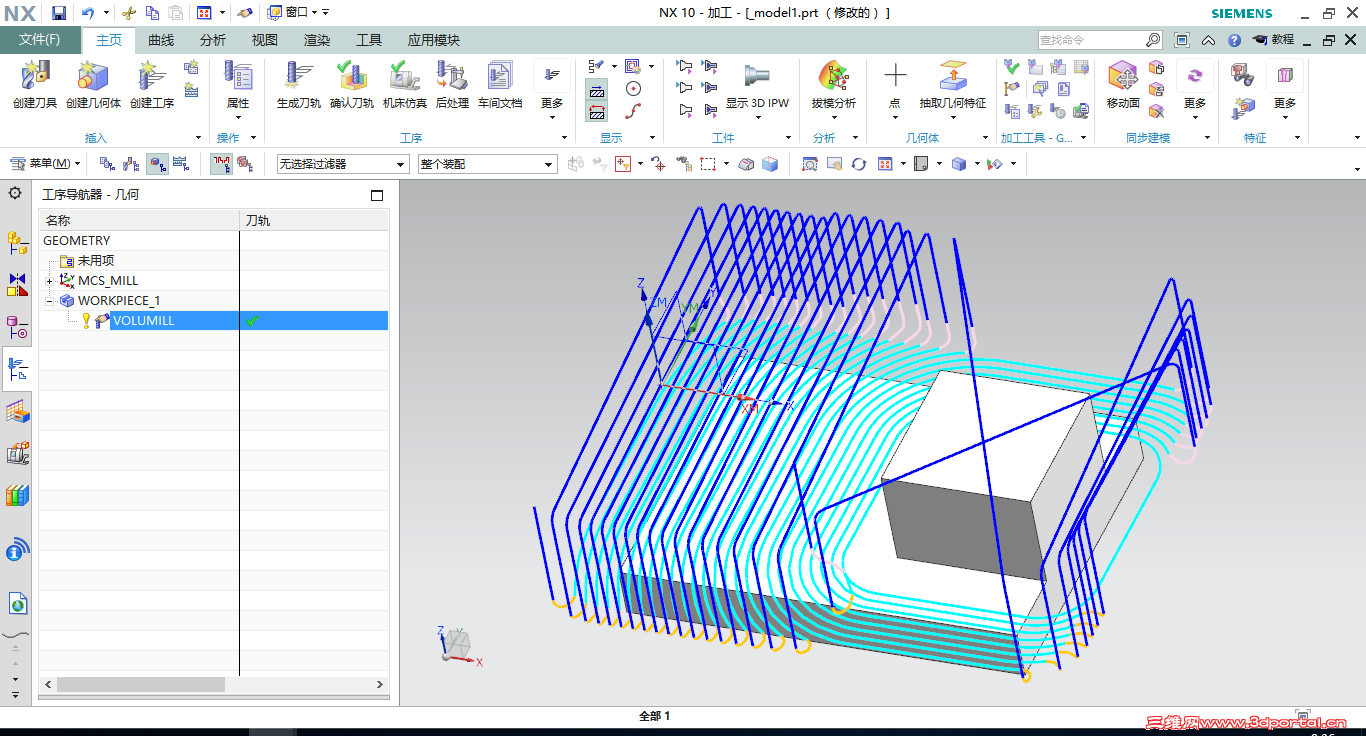
Task: Click the Create Operation (创建工序) icon
Action: tap(151, 77)
